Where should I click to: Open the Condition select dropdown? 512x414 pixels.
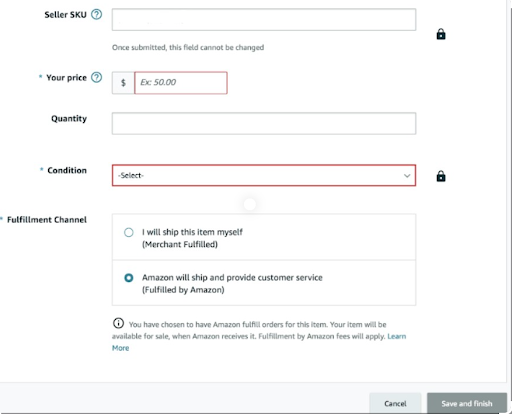264,175
